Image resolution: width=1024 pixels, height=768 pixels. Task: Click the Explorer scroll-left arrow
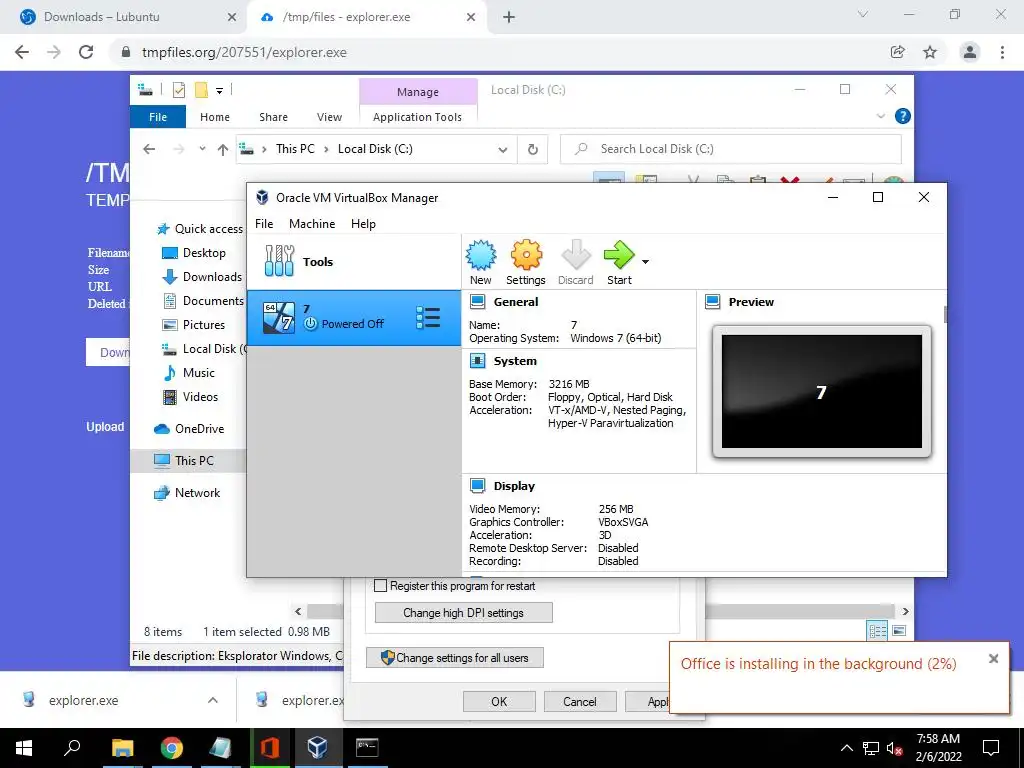(298, 611)
